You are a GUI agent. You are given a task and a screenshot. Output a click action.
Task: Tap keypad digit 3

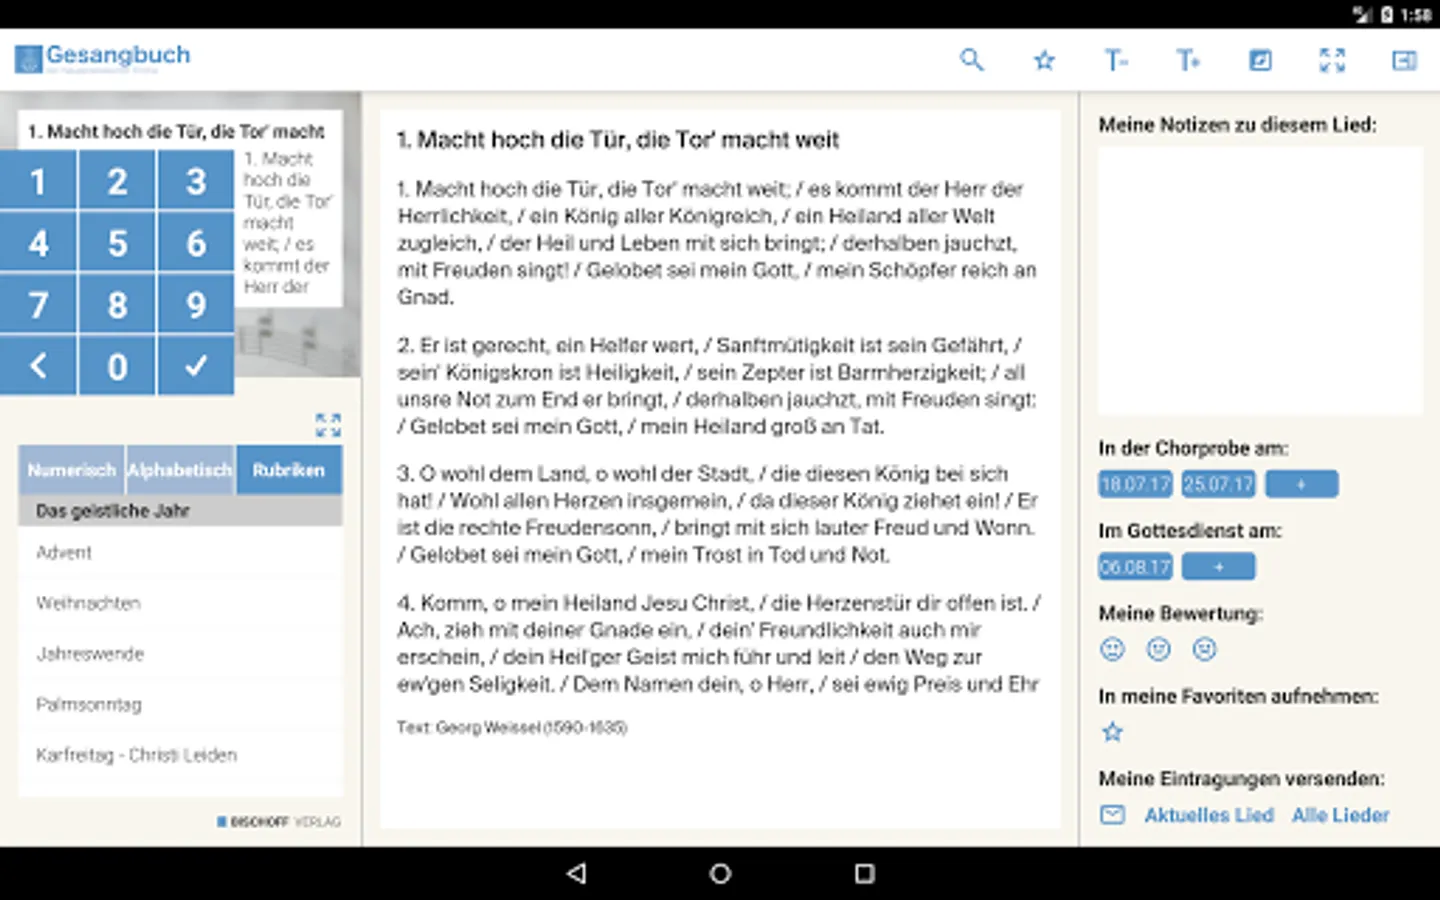(196, 181)
